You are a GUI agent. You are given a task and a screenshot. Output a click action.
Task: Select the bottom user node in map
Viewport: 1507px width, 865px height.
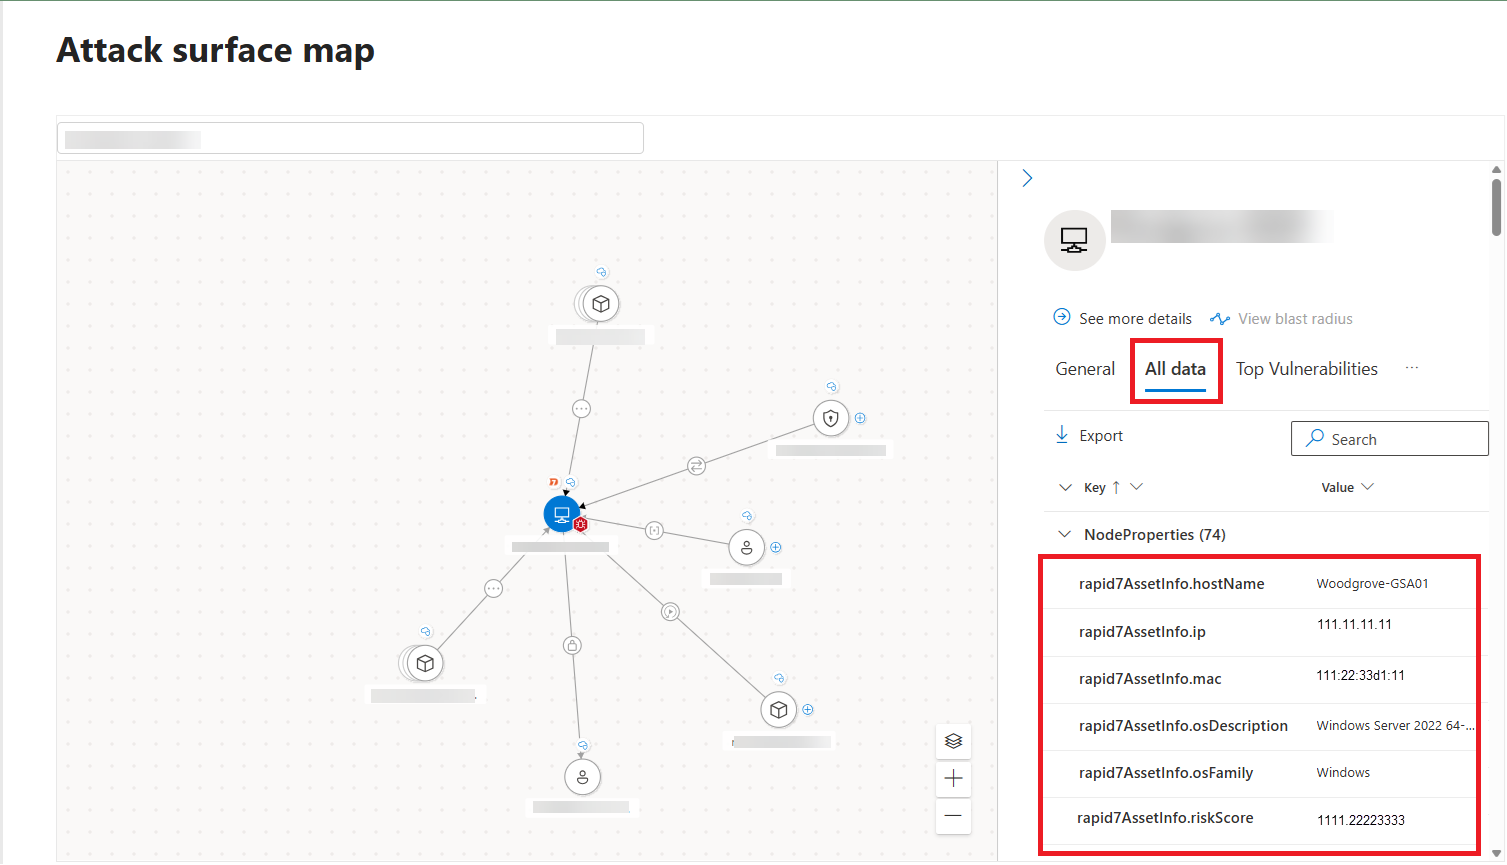(582, 777)
